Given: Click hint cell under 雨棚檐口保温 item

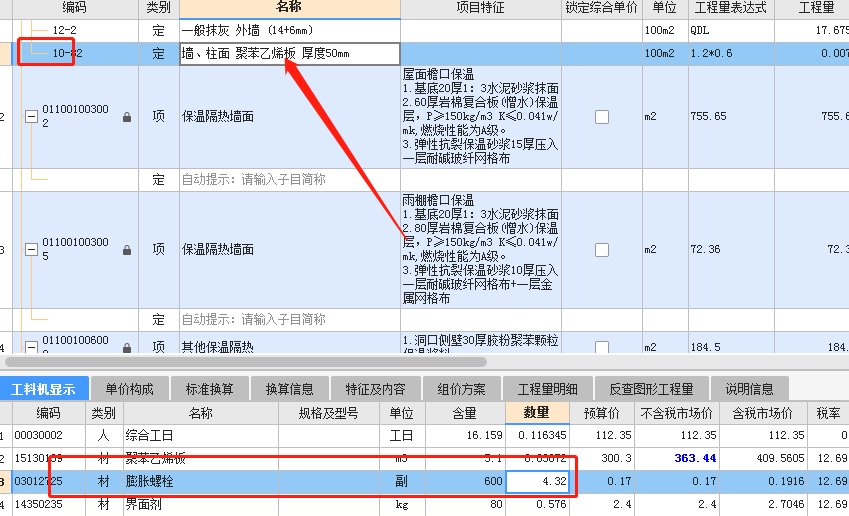Looking at the screenshot, I should tap(290, 320).
